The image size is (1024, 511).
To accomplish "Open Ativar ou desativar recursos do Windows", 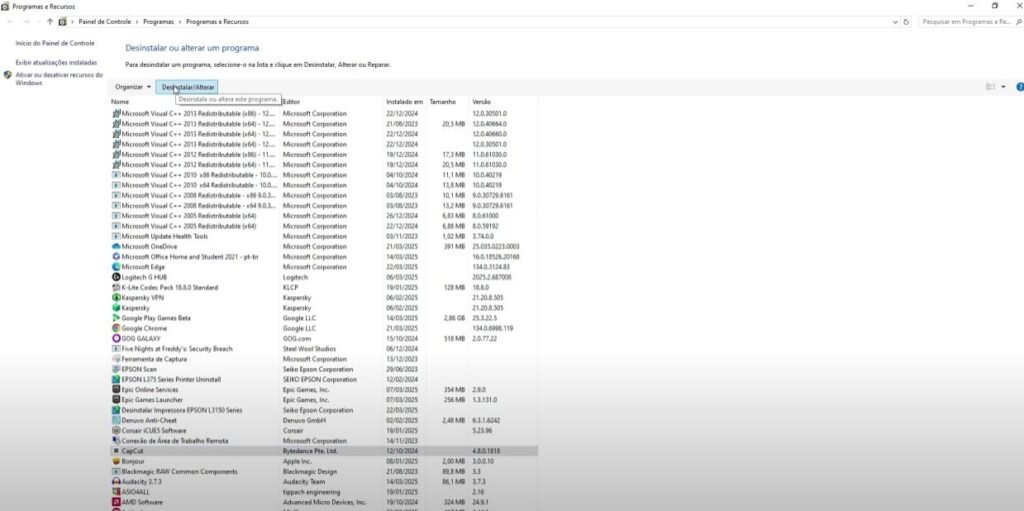I will (x=59, y=79).
